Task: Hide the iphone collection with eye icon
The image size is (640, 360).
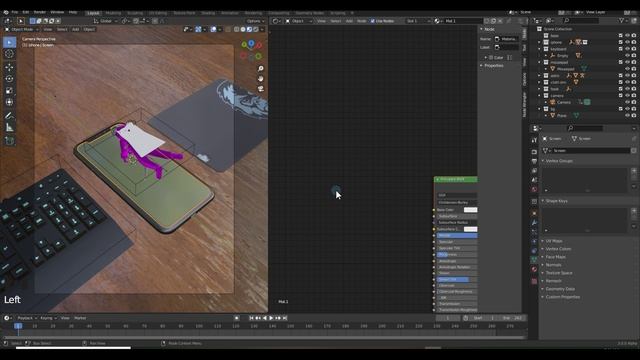Action: [x=627, y=42]
